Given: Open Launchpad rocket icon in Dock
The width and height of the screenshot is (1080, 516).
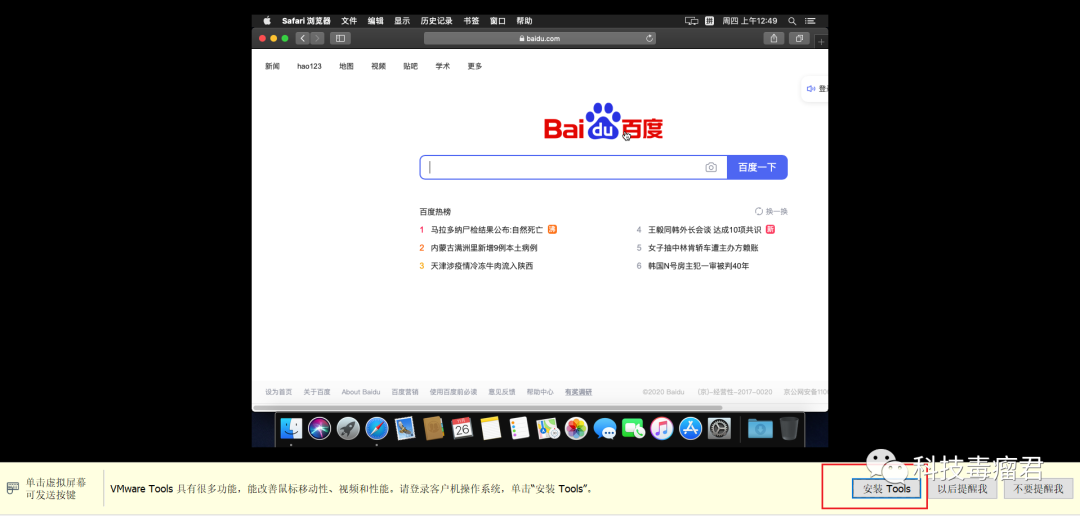Looking at the screenshot, I should [348, 429].
